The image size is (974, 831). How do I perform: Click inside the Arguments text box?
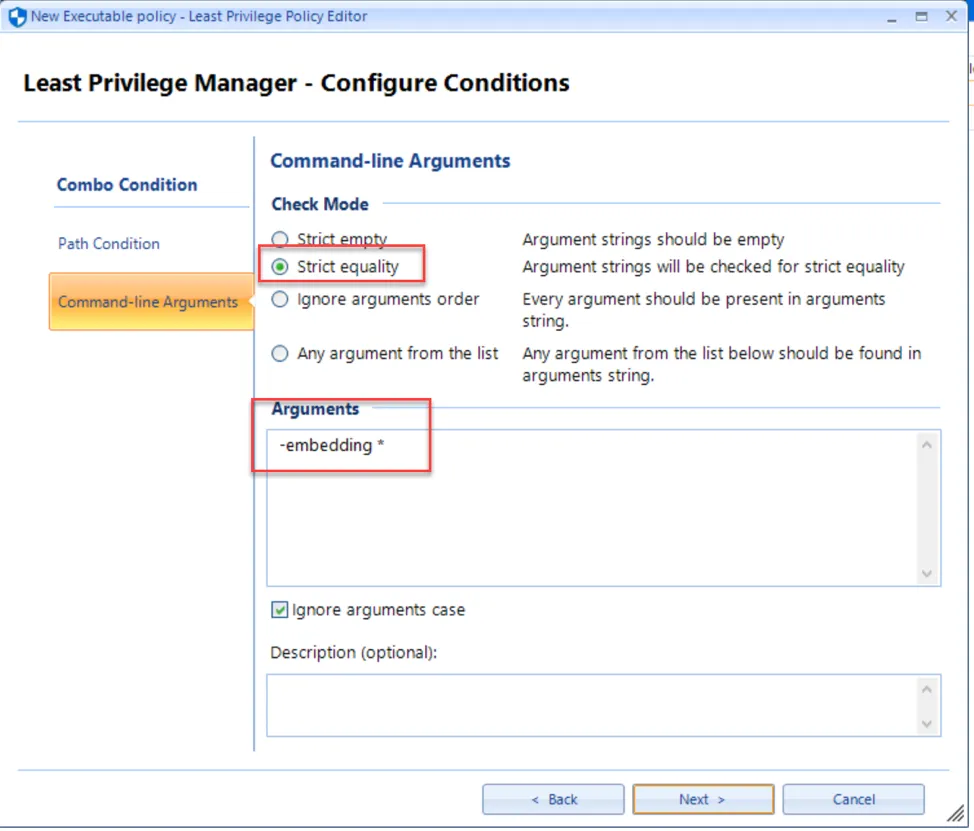click(593, 508)
